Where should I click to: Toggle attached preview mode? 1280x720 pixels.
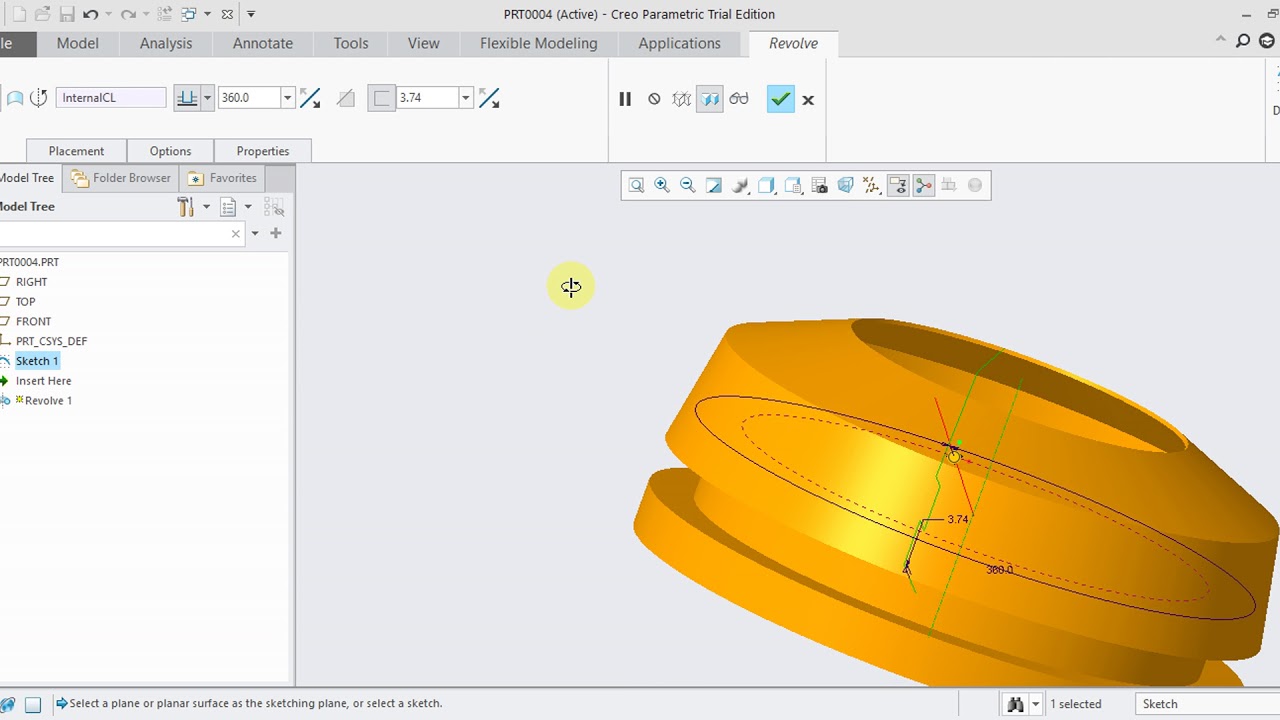coord(709,99)
